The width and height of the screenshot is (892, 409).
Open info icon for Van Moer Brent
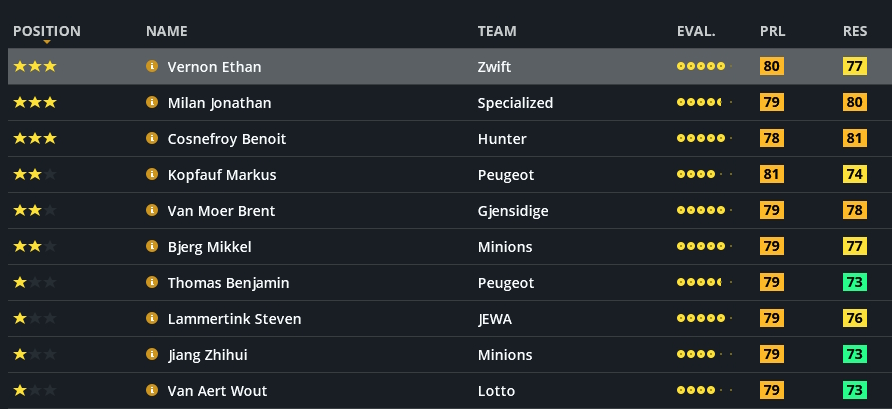click(152, 211)
